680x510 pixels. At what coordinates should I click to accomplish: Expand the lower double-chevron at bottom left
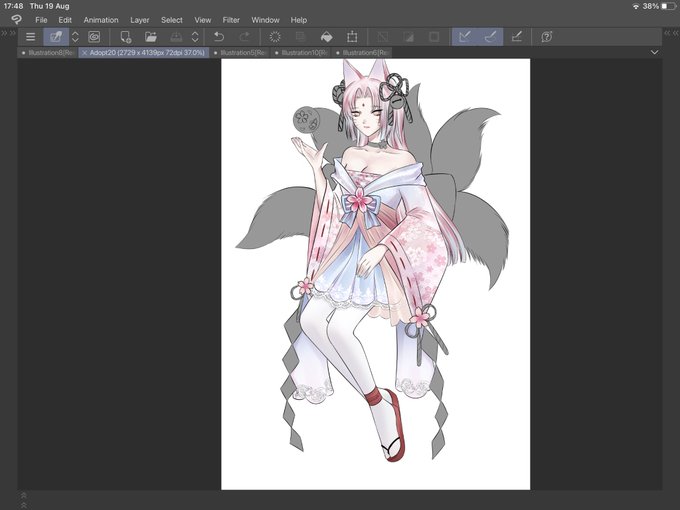(24, 505)
